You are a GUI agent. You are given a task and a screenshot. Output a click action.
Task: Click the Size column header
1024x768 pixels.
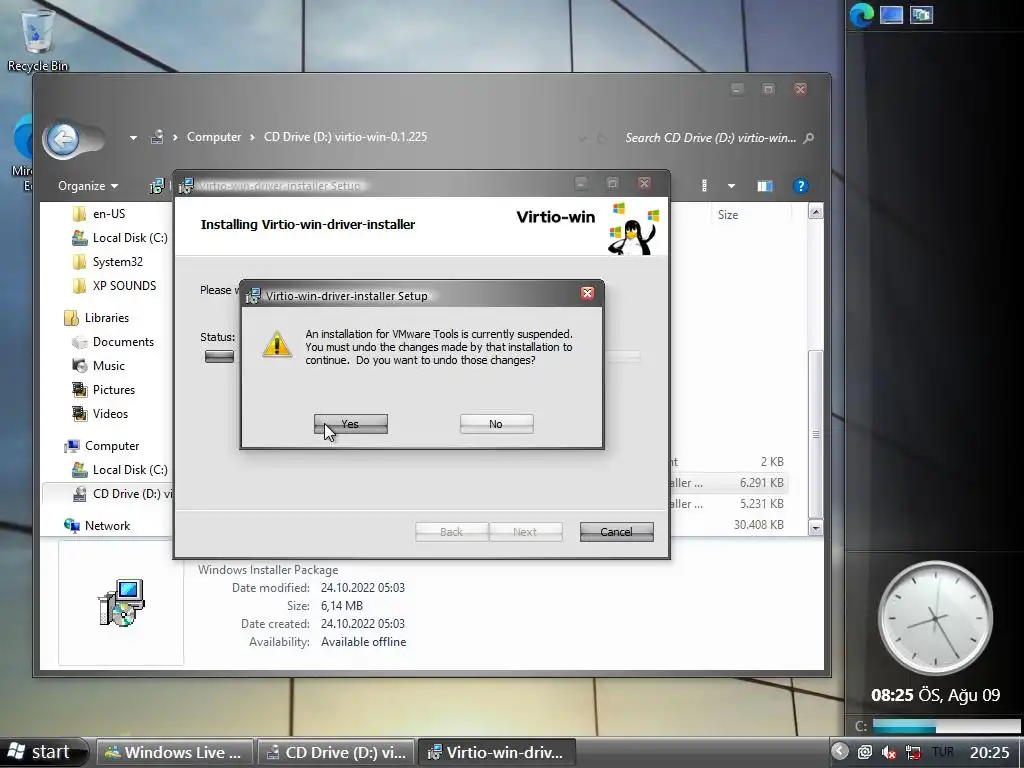[728, 215]
